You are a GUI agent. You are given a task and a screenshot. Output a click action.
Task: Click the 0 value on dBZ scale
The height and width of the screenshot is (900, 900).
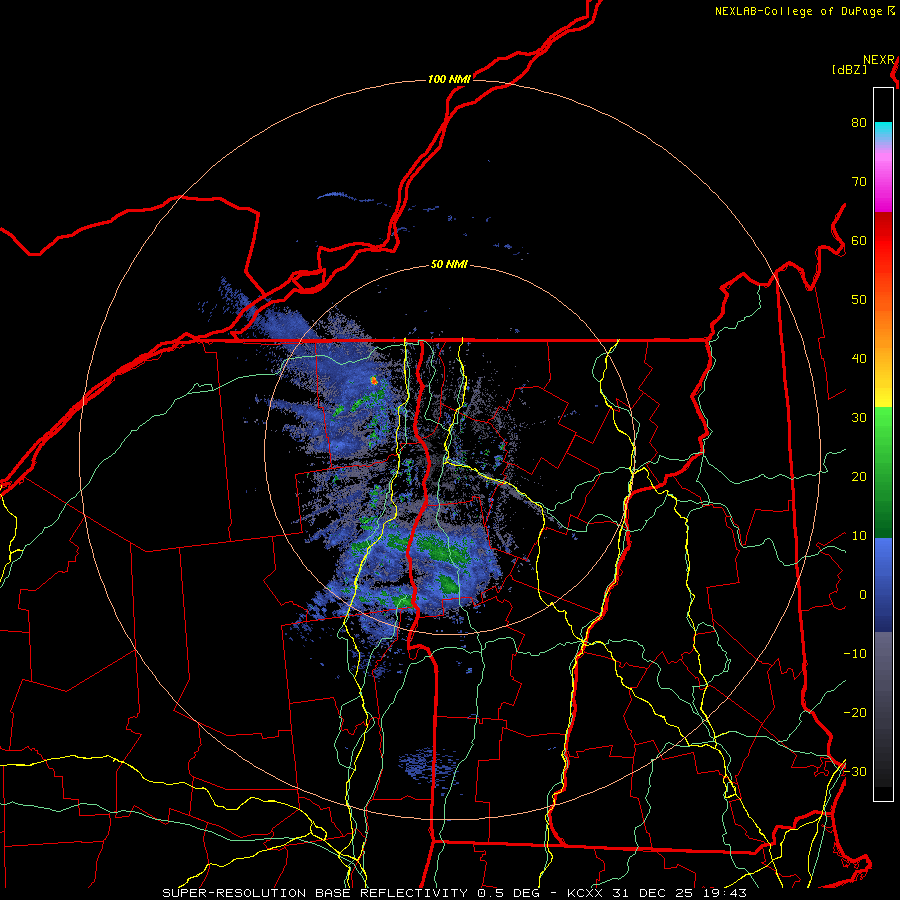pos(863,595)
